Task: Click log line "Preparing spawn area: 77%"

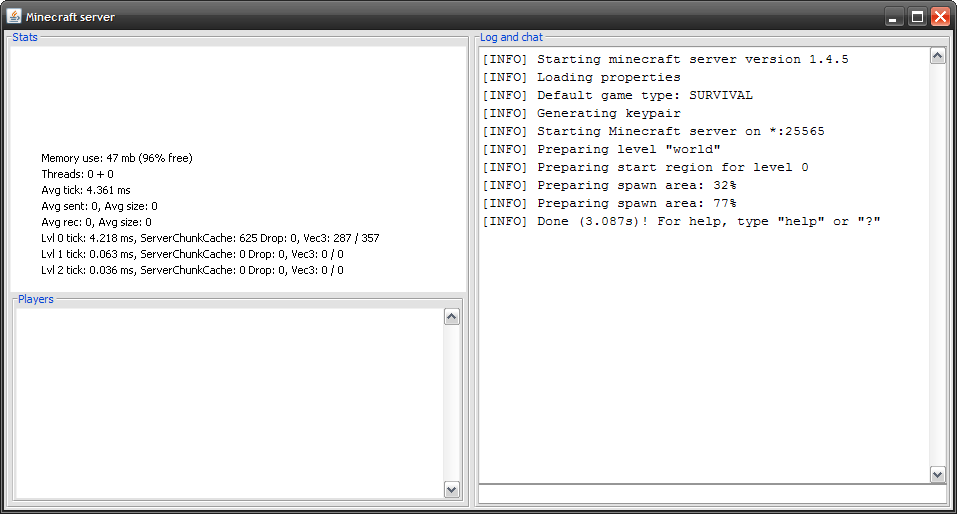Action: (610, 203)
